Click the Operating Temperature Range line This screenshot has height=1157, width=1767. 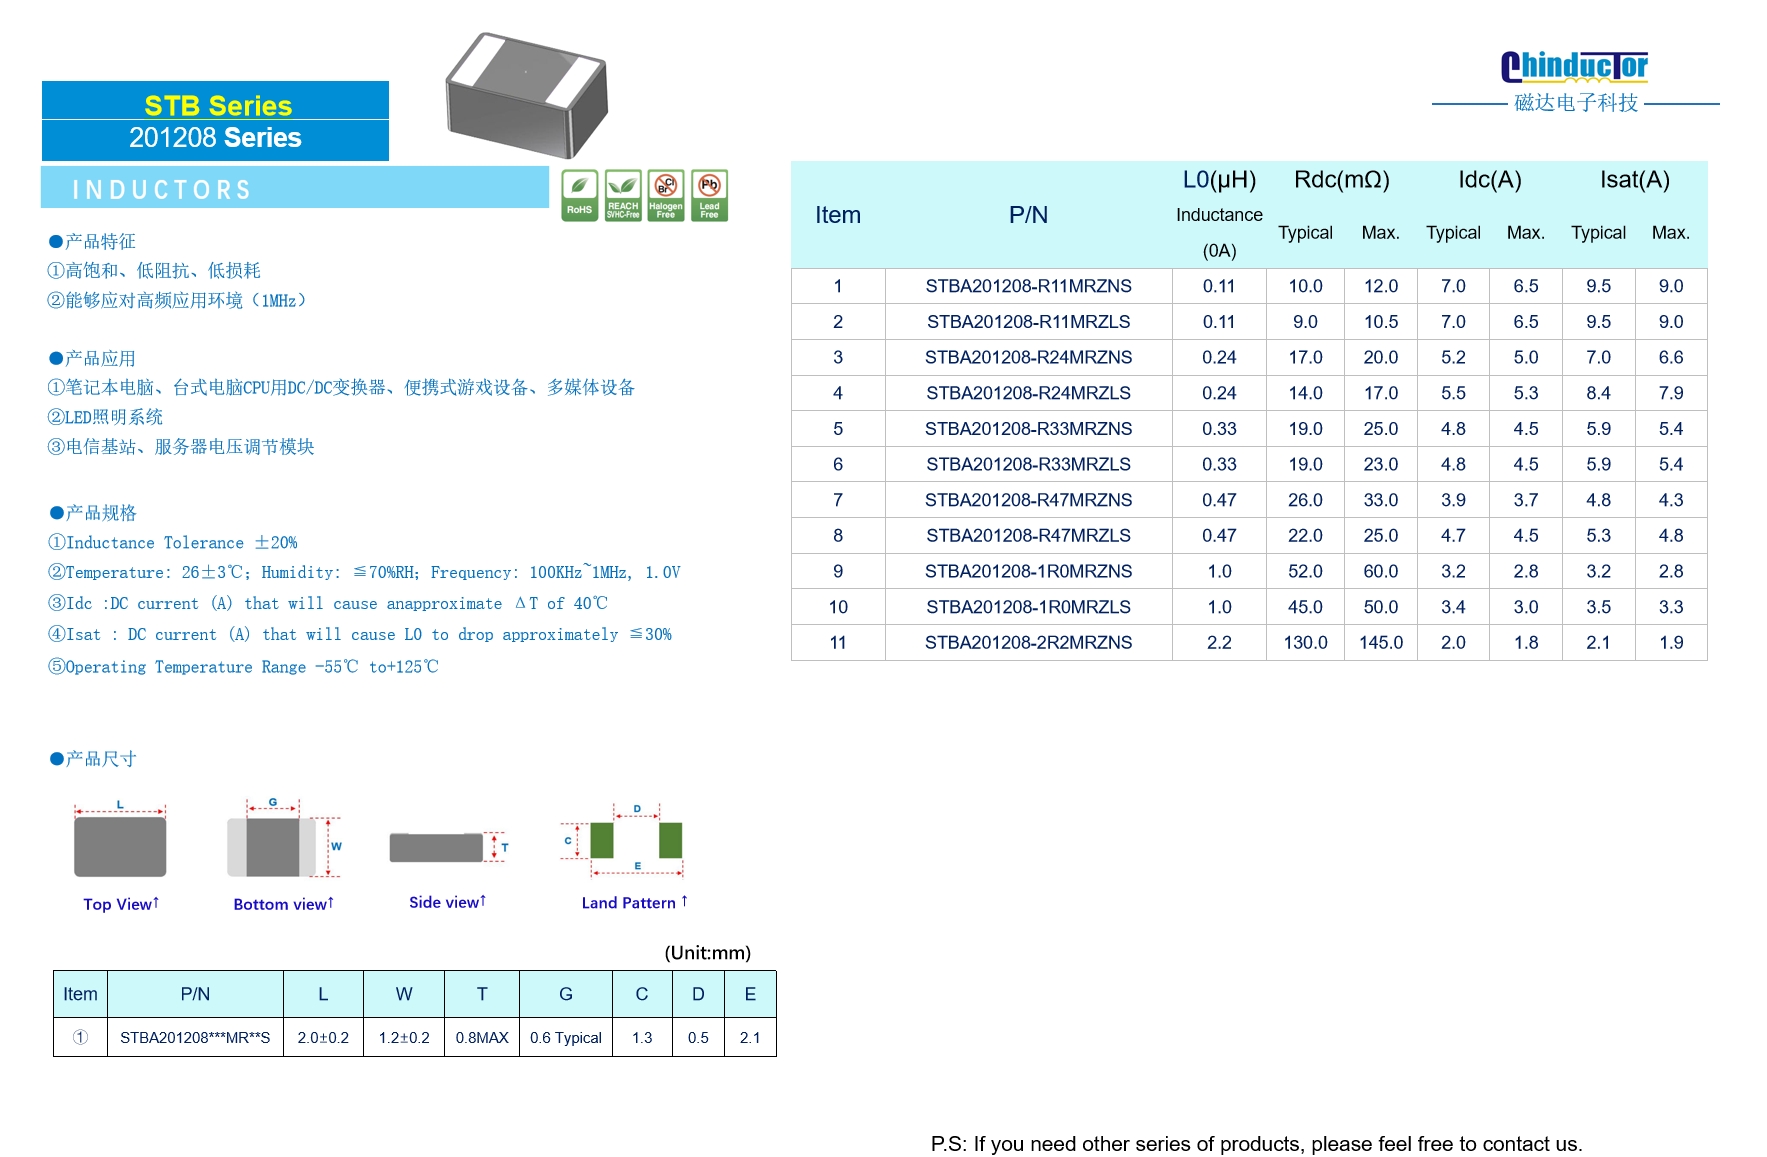point(243,667)
